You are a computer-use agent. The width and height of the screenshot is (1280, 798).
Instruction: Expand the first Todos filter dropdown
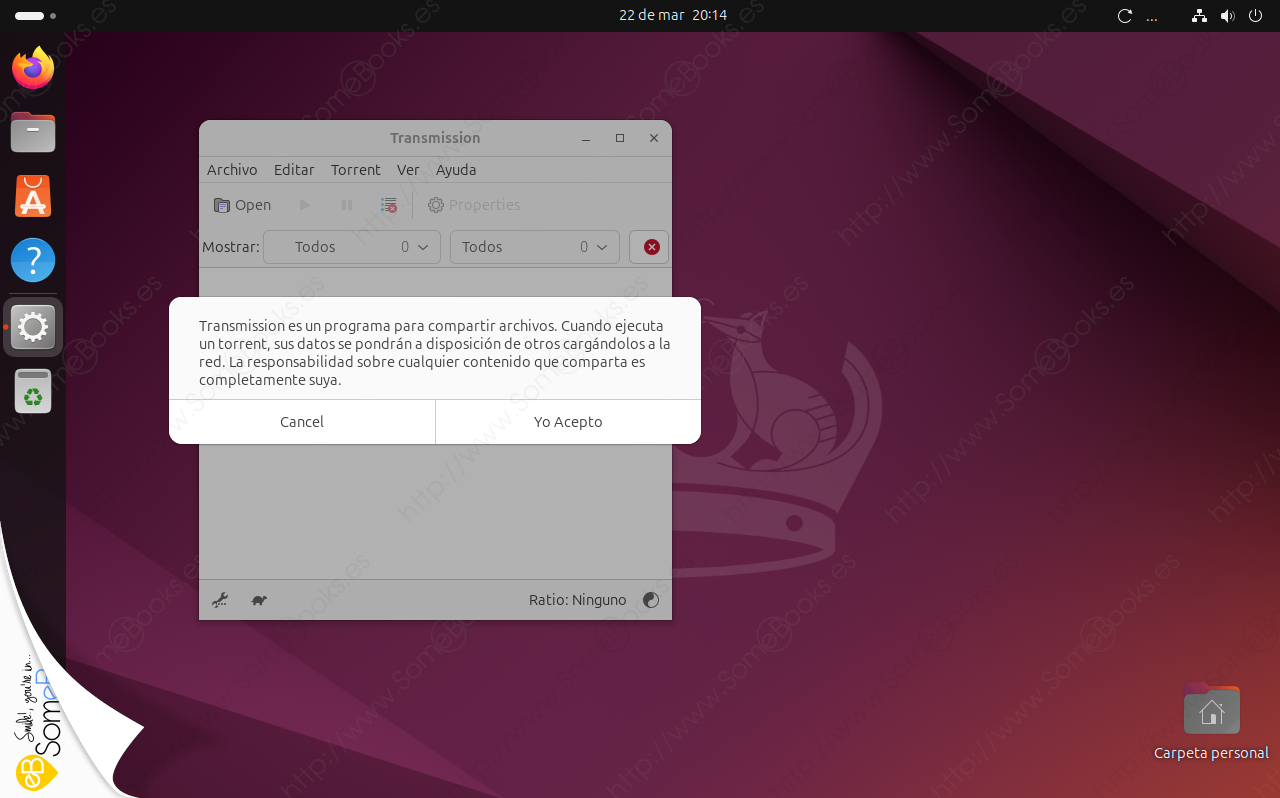point(351,247)
